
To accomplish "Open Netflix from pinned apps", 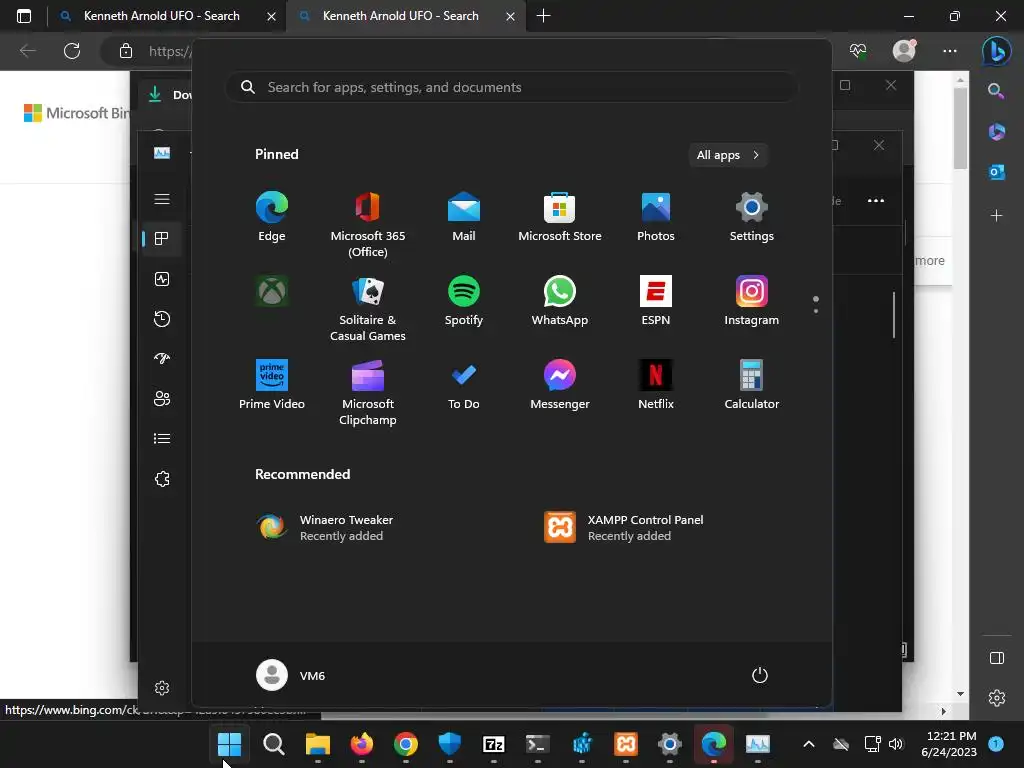I will [x=656, y=385].
